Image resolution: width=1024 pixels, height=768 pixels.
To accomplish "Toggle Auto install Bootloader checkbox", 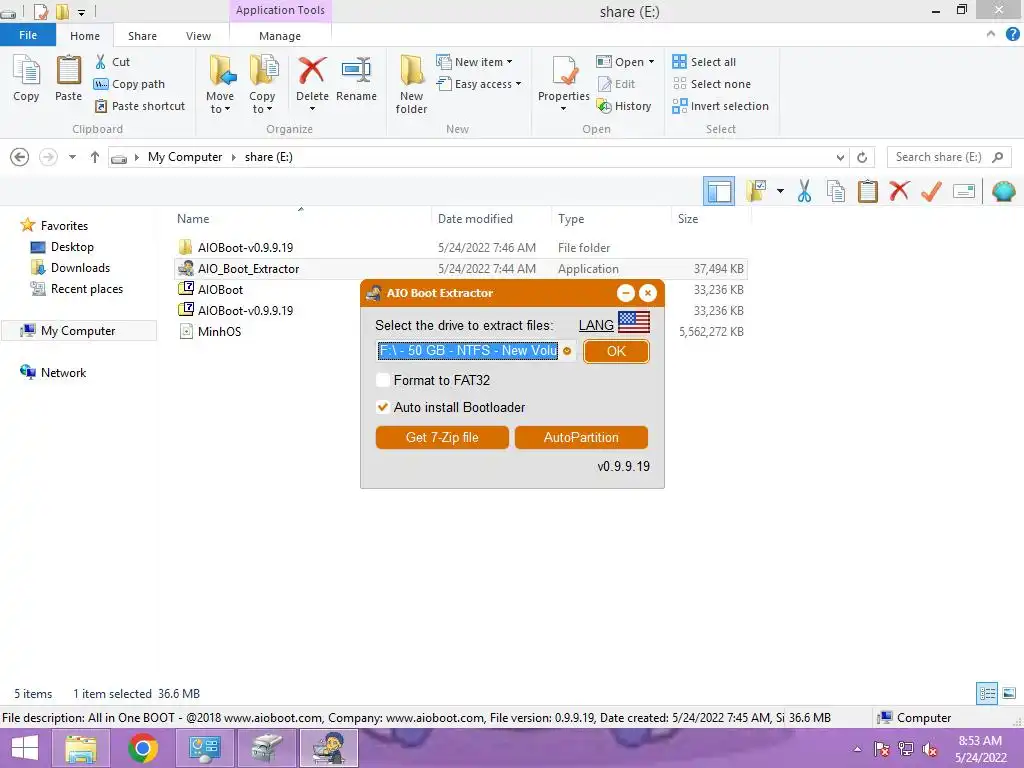I will [x=383, y=407].
